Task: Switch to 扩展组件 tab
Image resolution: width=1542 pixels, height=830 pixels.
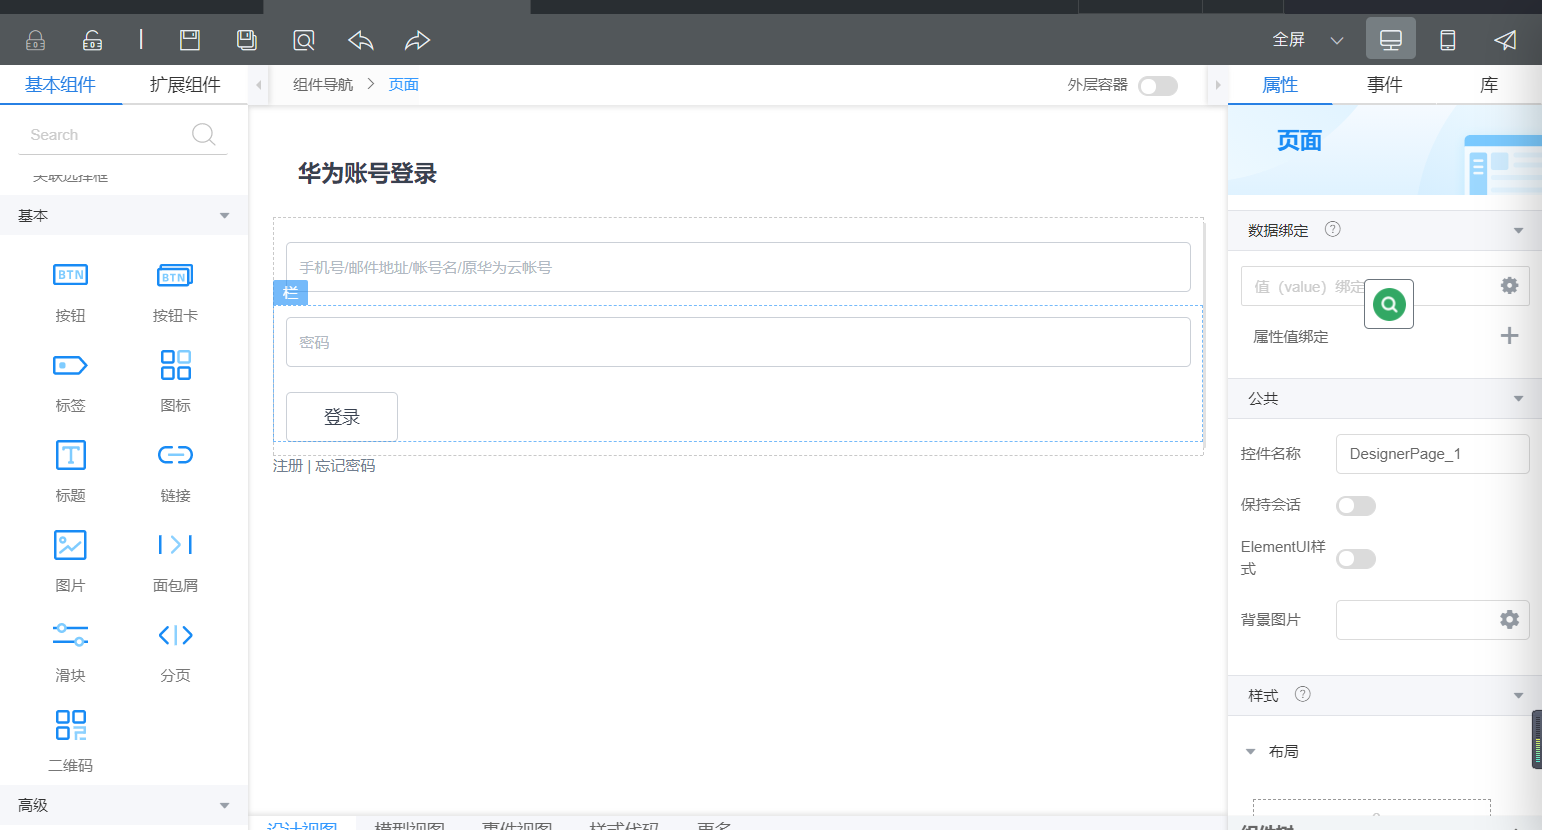Action: pyautogui.click(x=185, y=85)
